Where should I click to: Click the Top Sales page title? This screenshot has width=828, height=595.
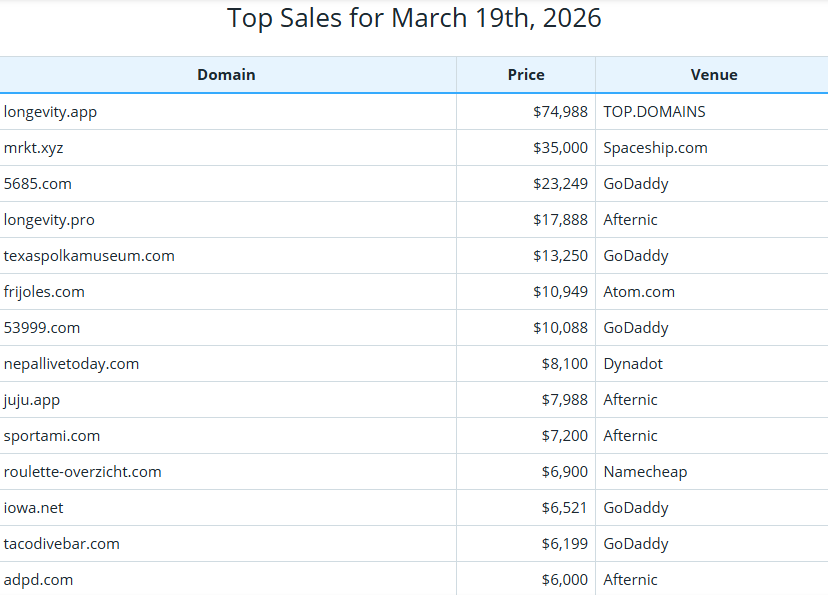(414, 18)
